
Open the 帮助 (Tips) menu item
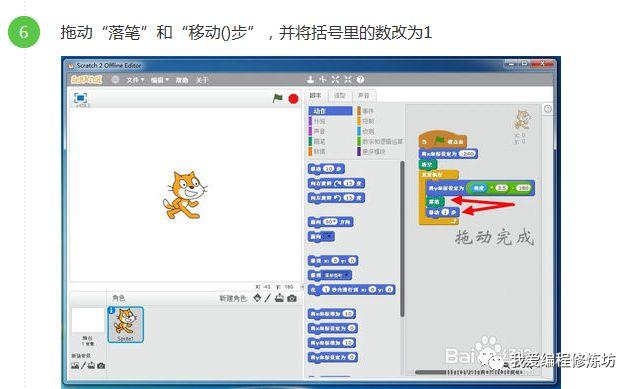coord(182,80)
